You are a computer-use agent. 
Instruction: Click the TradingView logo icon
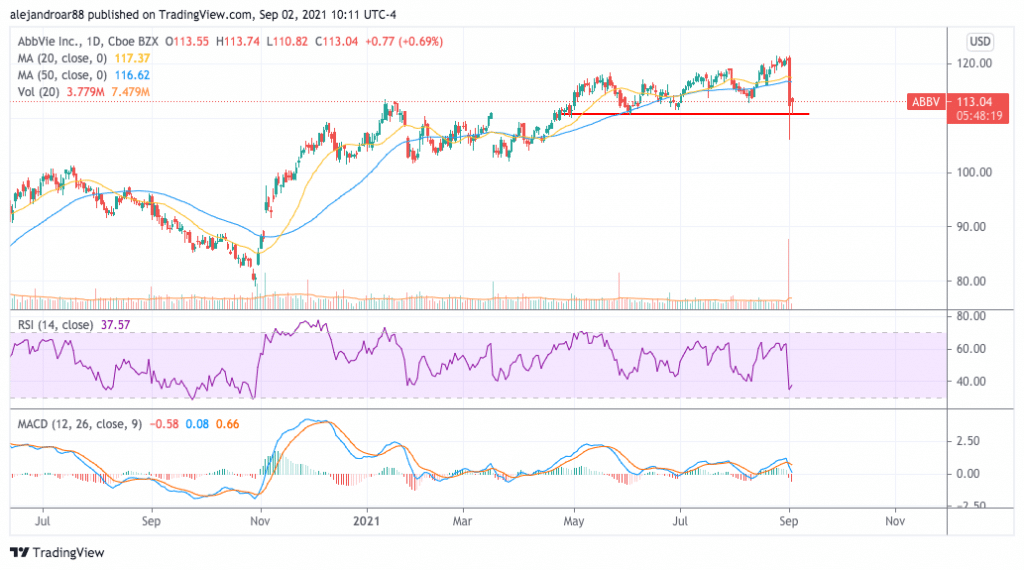click(x=20, y=552)
